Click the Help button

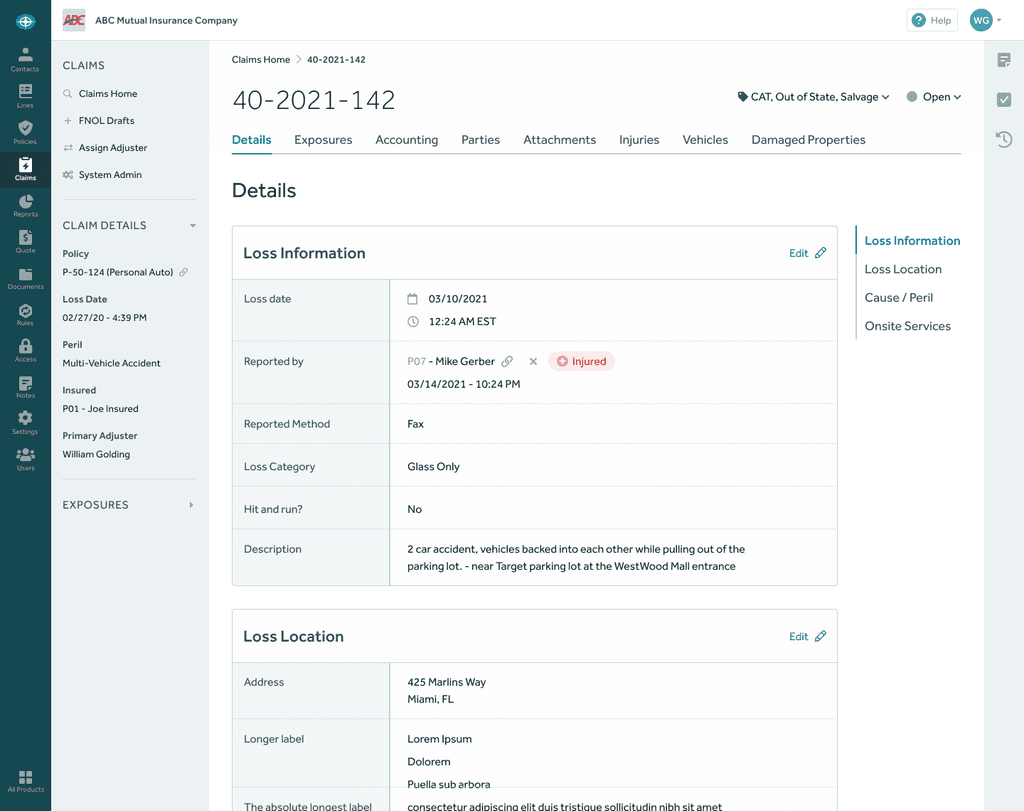pos(932,20)
